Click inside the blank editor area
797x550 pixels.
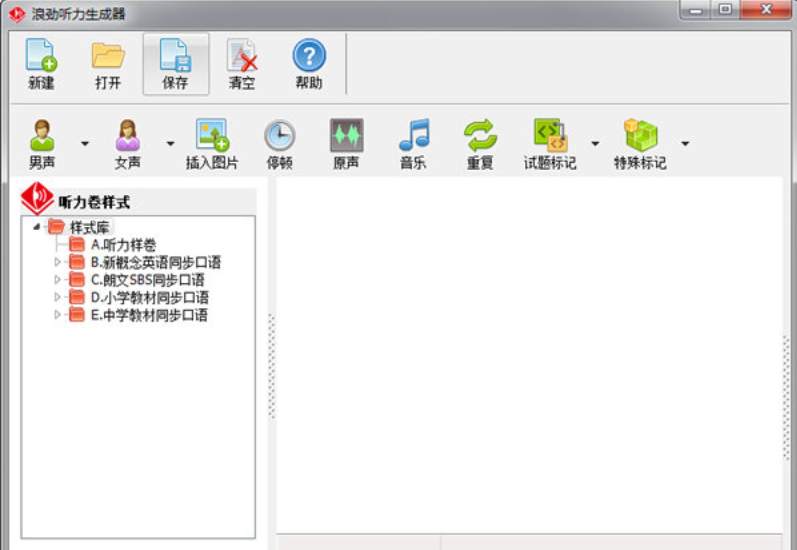[529, 355]
